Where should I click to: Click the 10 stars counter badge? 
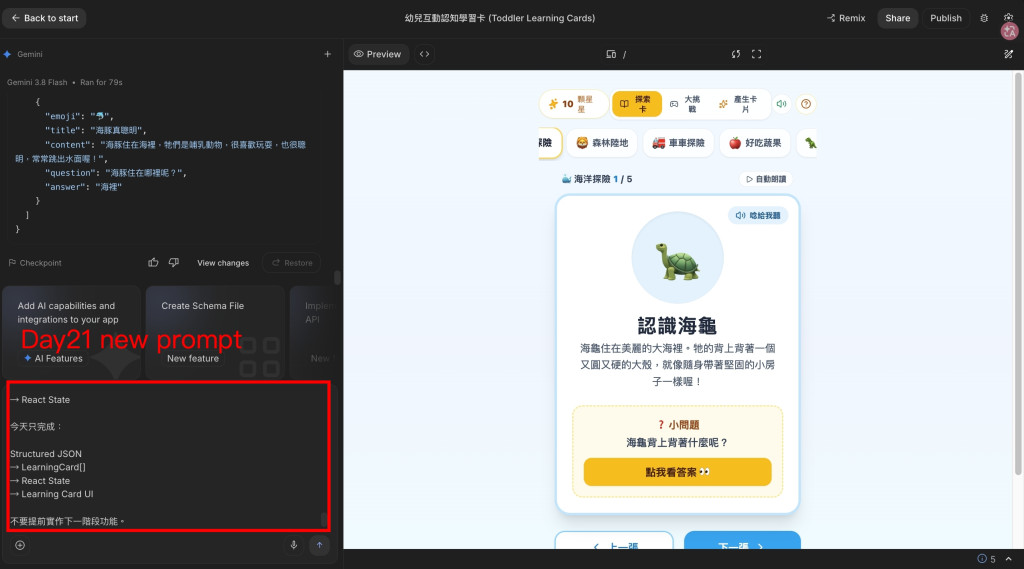coord(573,104)
